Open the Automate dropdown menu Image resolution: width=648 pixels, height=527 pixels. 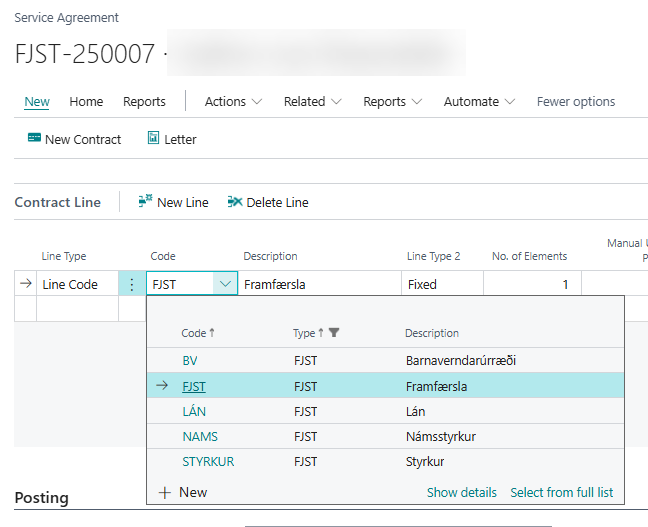coord(479,101)
